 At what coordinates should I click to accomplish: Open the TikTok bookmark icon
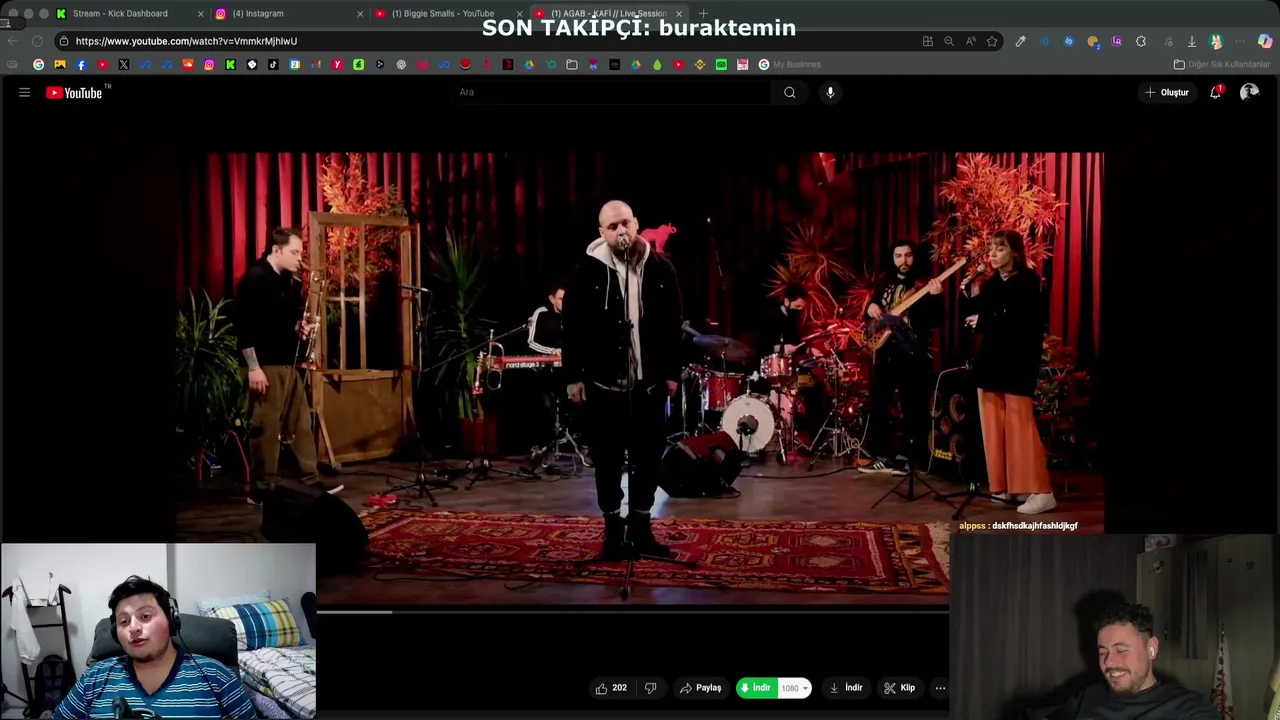[x=273, y=64]
